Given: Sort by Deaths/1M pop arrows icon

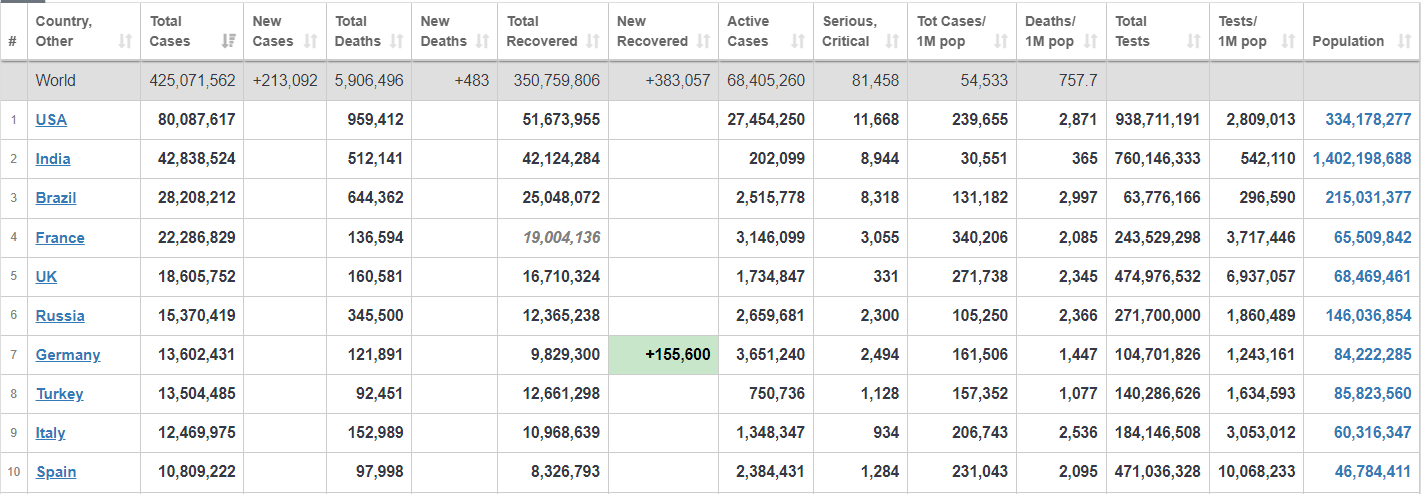Looking at the screenshot, I should (x=1090, y=41).
